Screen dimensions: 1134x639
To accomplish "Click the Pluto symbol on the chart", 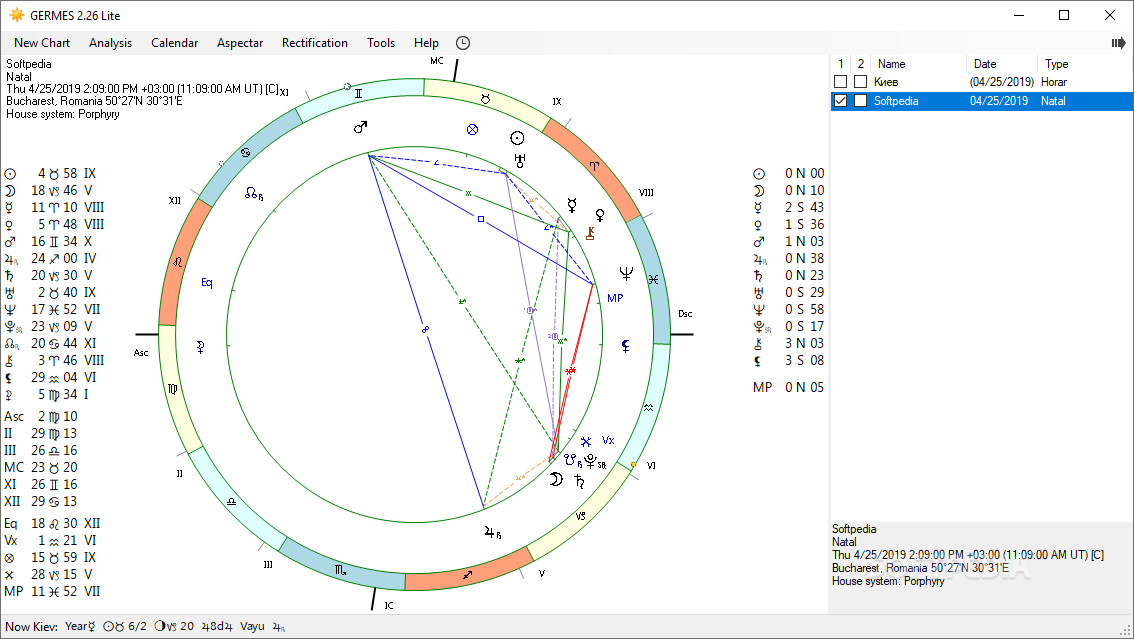I will coord(592,461).
